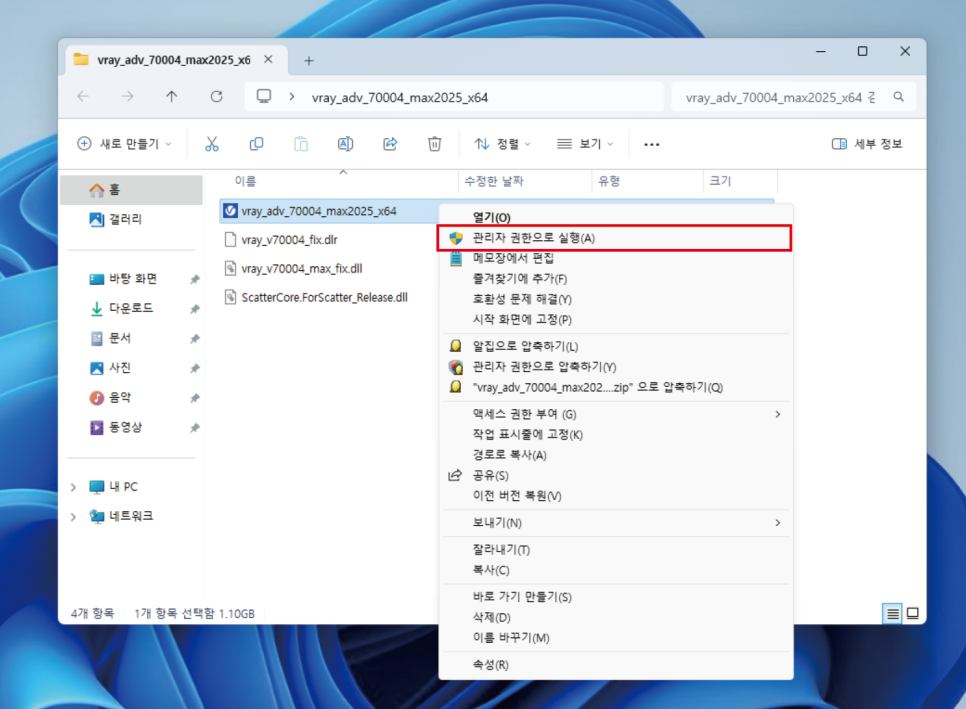Viewport: 966px width, 709px height.
Task: Expand the 네트워크 tree node
Action: point(74,517)
